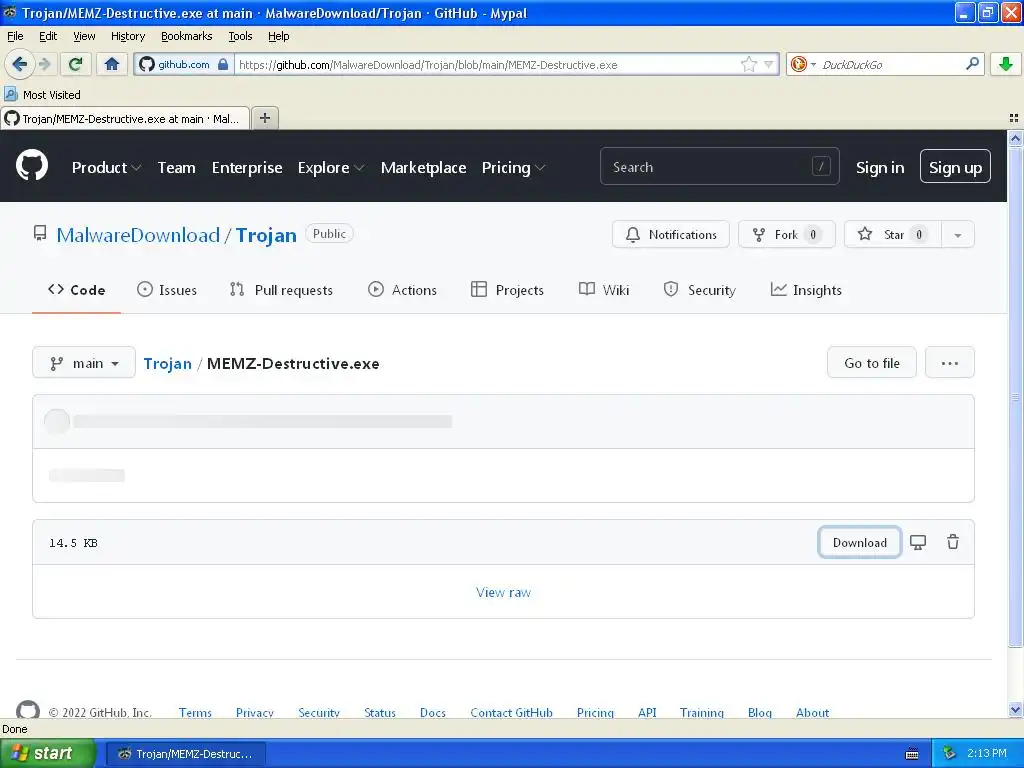This screenshot has height=768, width=1024.
Task: Open the Trojan repository name link
Action: click(x=266, y=235)
